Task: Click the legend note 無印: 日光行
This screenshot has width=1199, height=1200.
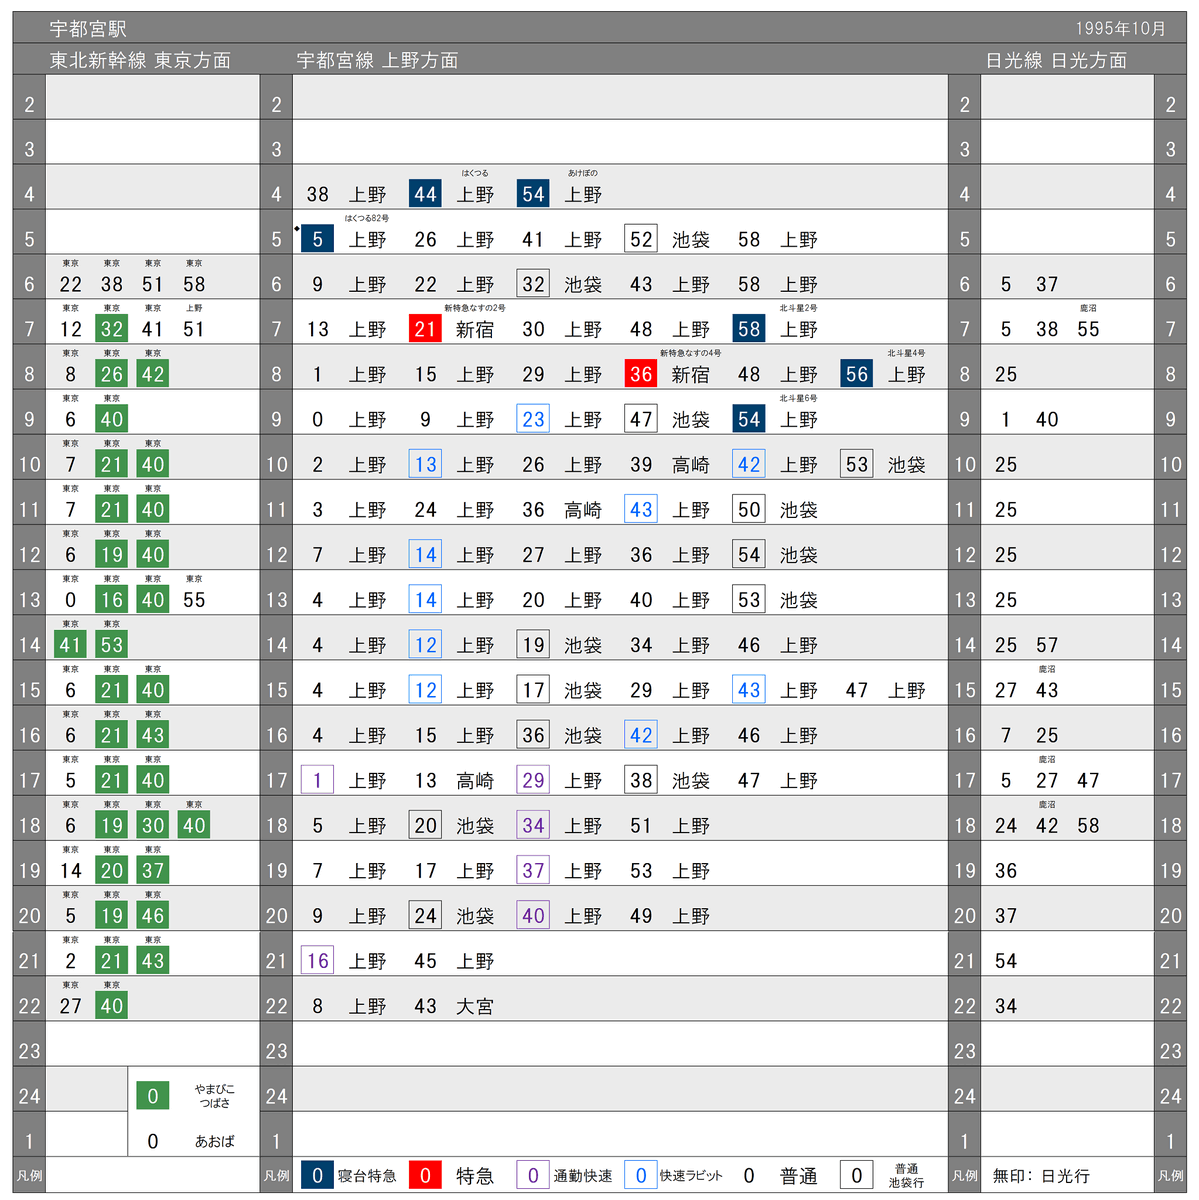Action: coord(1041,1176)
